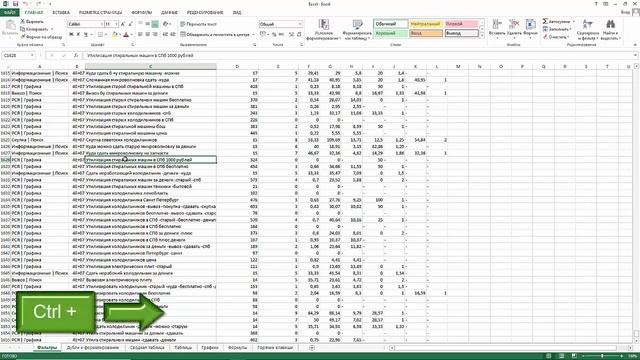Click the comma style (000) icon

281,35
